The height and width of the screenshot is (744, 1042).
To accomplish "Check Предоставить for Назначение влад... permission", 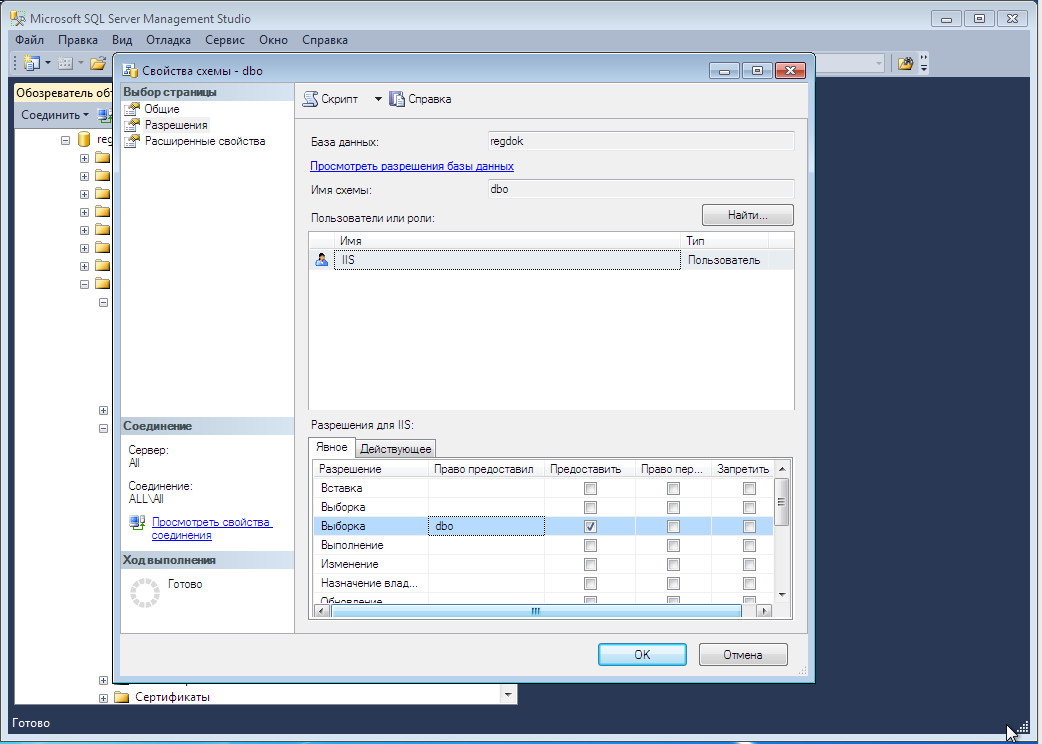I will coord(590,583).
